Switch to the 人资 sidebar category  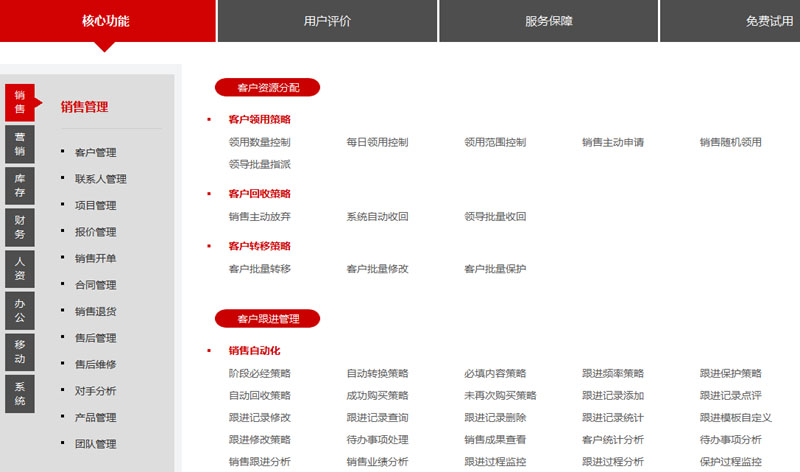tap(20, 269)
